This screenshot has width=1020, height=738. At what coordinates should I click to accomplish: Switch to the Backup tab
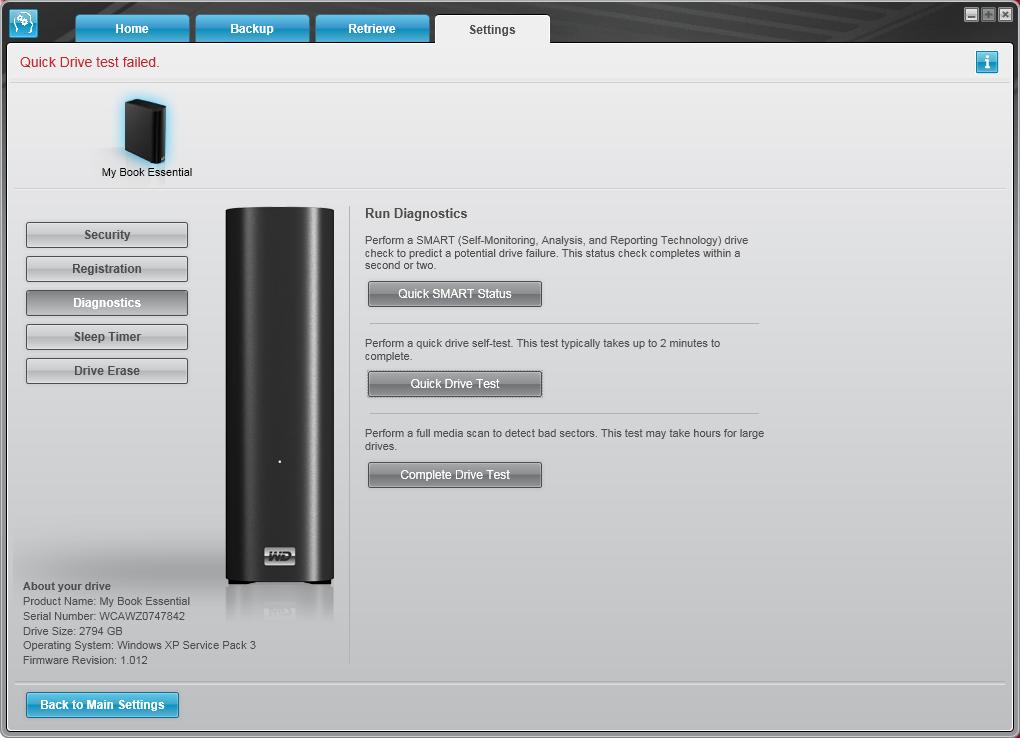point(252,29)
